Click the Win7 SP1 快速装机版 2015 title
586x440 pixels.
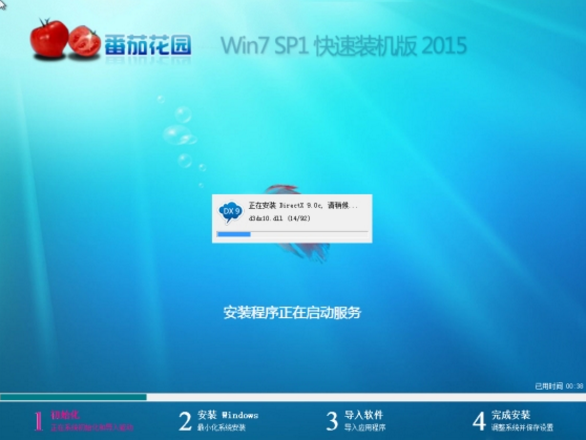coord(343,46)
